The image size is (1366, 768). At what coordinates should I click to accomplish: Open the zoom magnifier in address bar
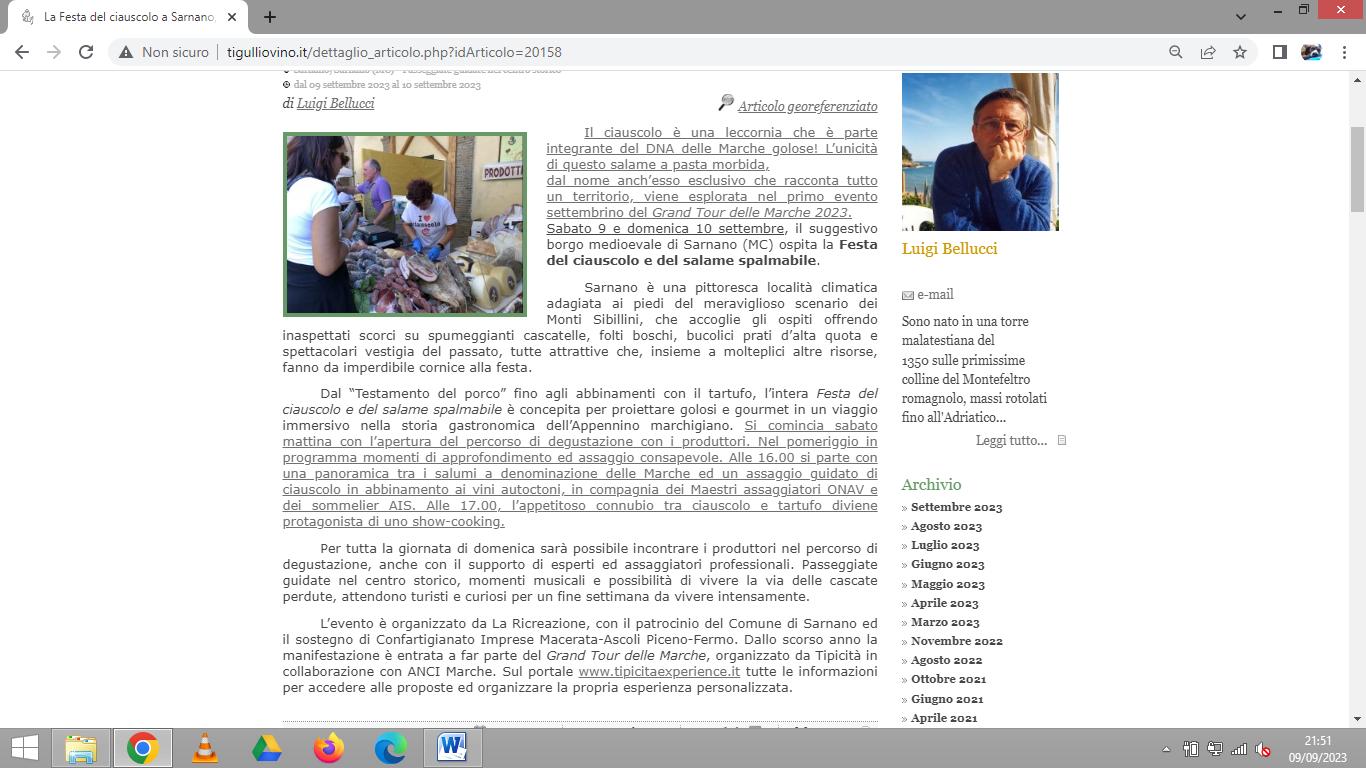click(1176, 52)
